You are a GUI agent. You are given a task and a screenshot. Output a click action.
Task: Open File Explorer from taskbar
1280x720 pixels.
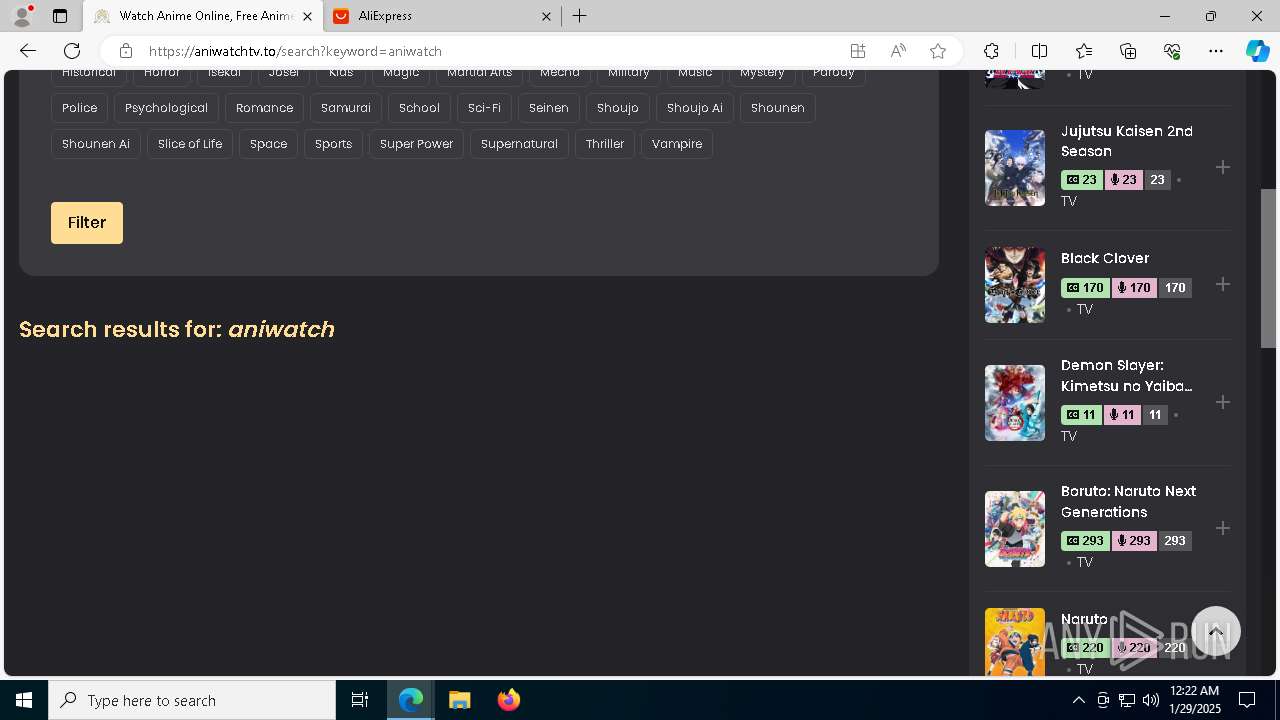(x=460, y=700)
